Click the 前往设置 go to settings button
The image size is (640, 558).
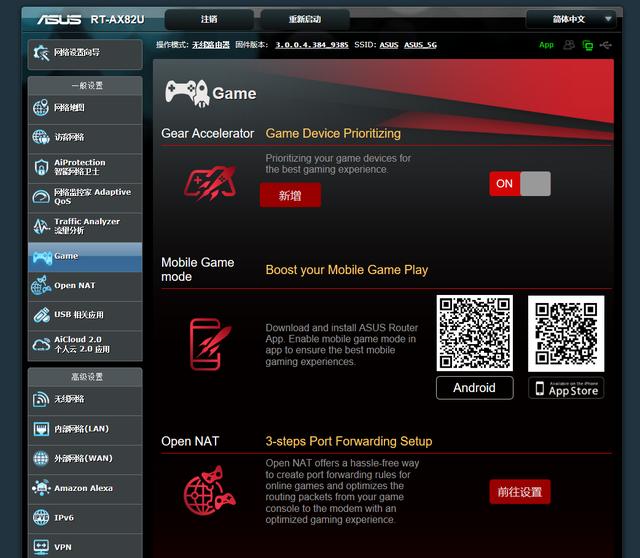tap(520, 492)
